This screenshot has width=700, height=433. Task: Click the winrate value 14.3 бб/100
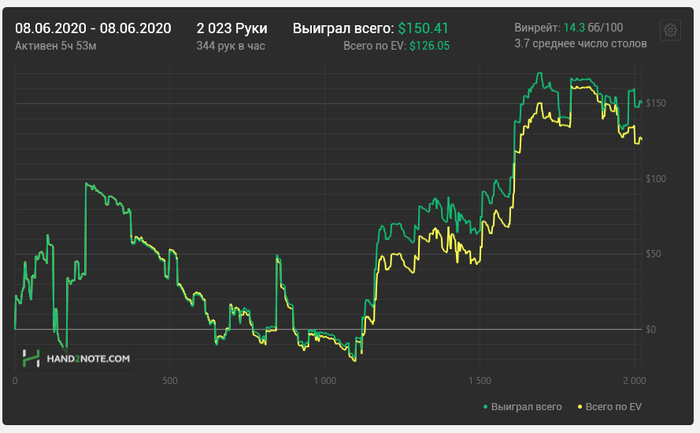pos(593,28)
